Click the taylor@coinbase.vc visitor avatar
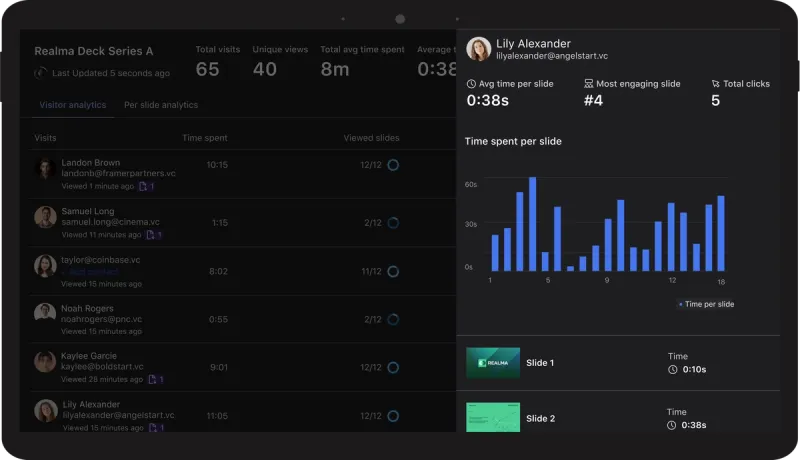 pyautogui.click(x=45, y=266)
